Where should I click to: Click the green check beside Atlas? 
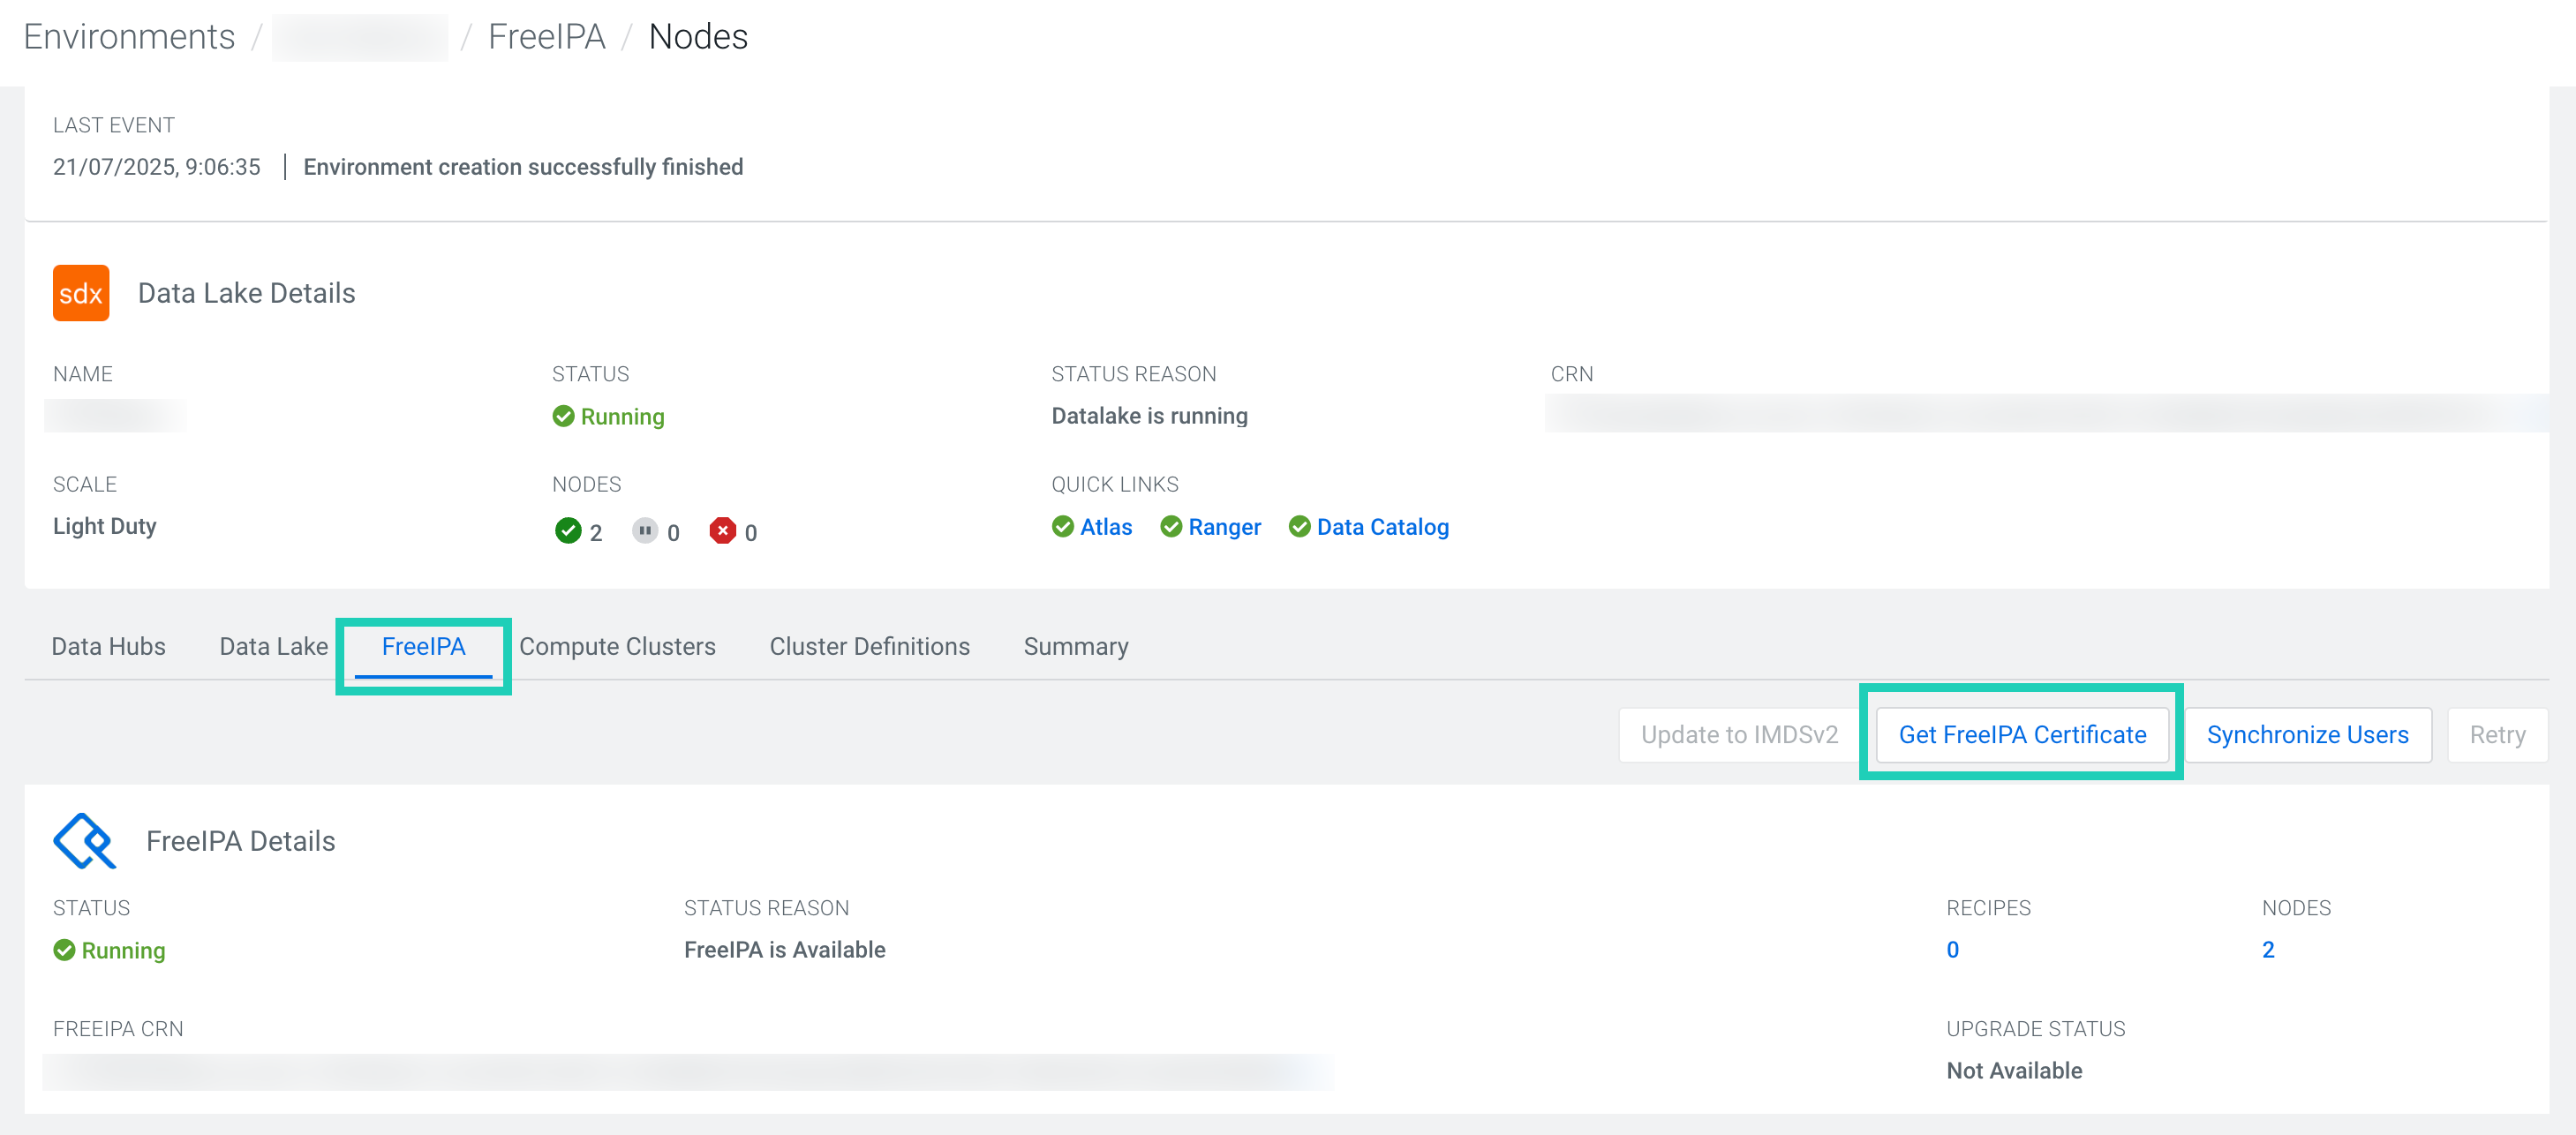(1062, 527)
